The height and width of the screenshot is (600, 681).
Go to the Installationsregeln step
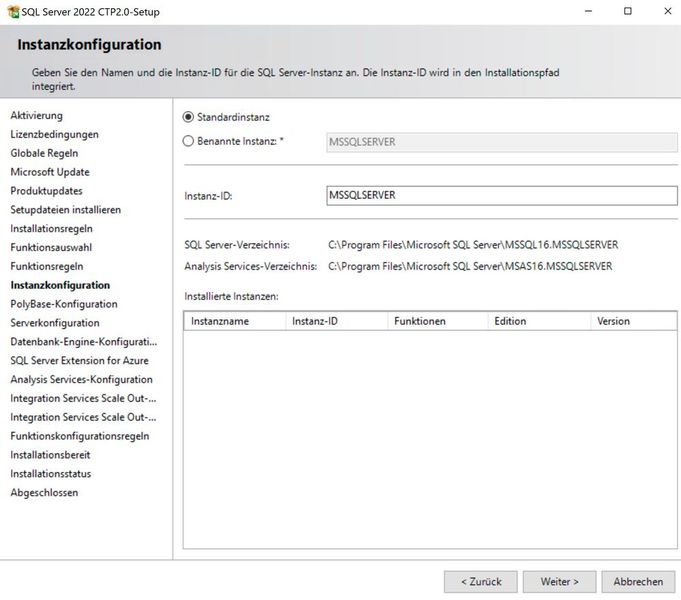coord(51,229)
